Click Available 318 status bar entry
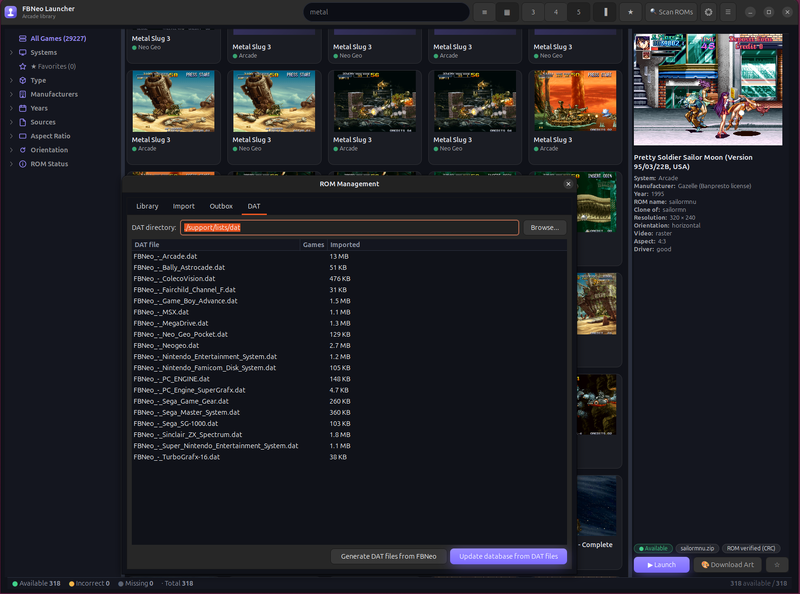Viewport: 800px width, 594px height. (x=36, y=583)
